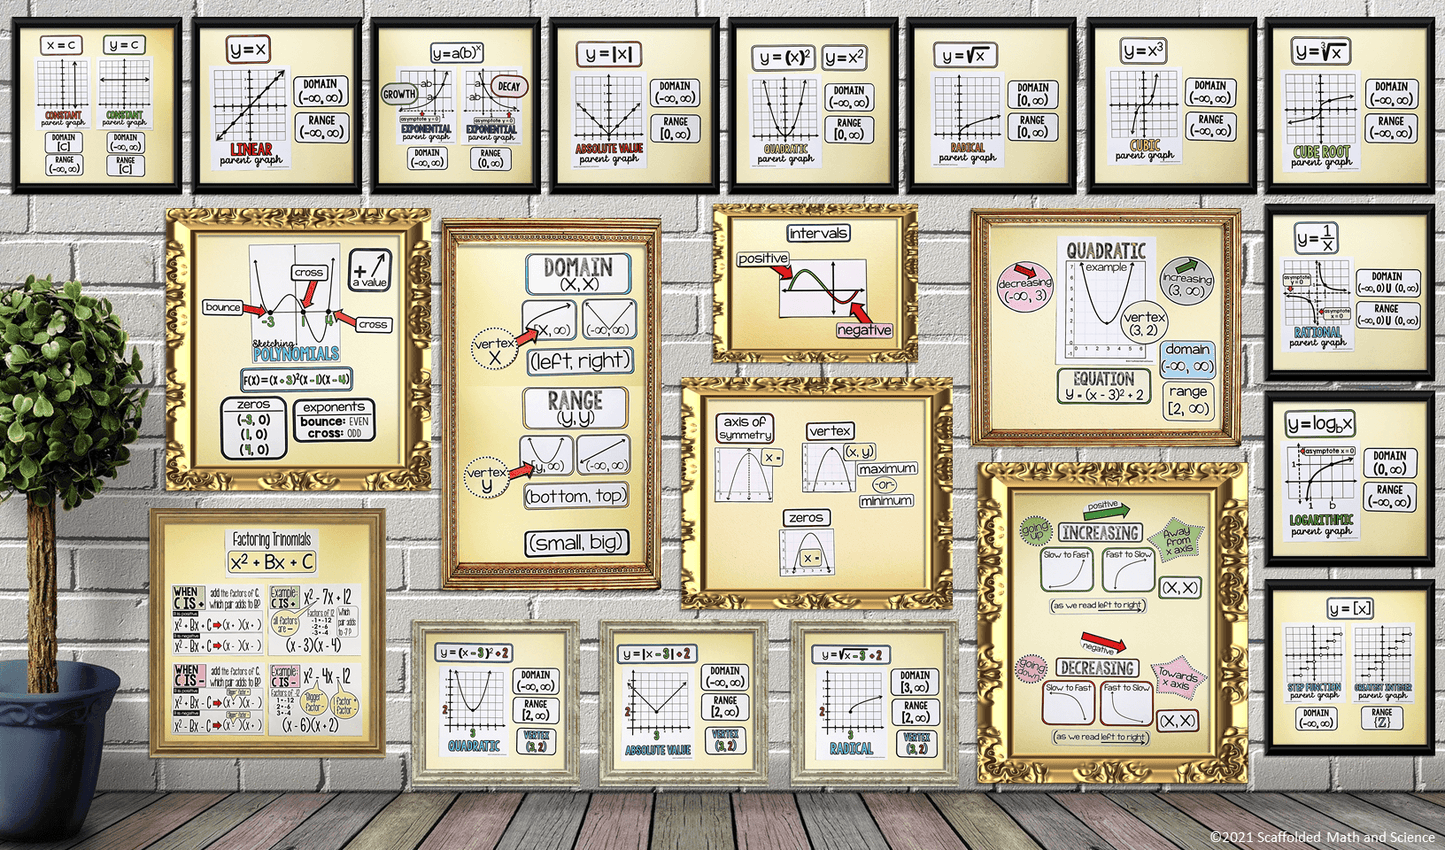Image resolution: width=1445 pixels, height=850 pixels.
Task: Select the y=[x] STEP FUNCTION poster
Action: tap(1350, 667)
